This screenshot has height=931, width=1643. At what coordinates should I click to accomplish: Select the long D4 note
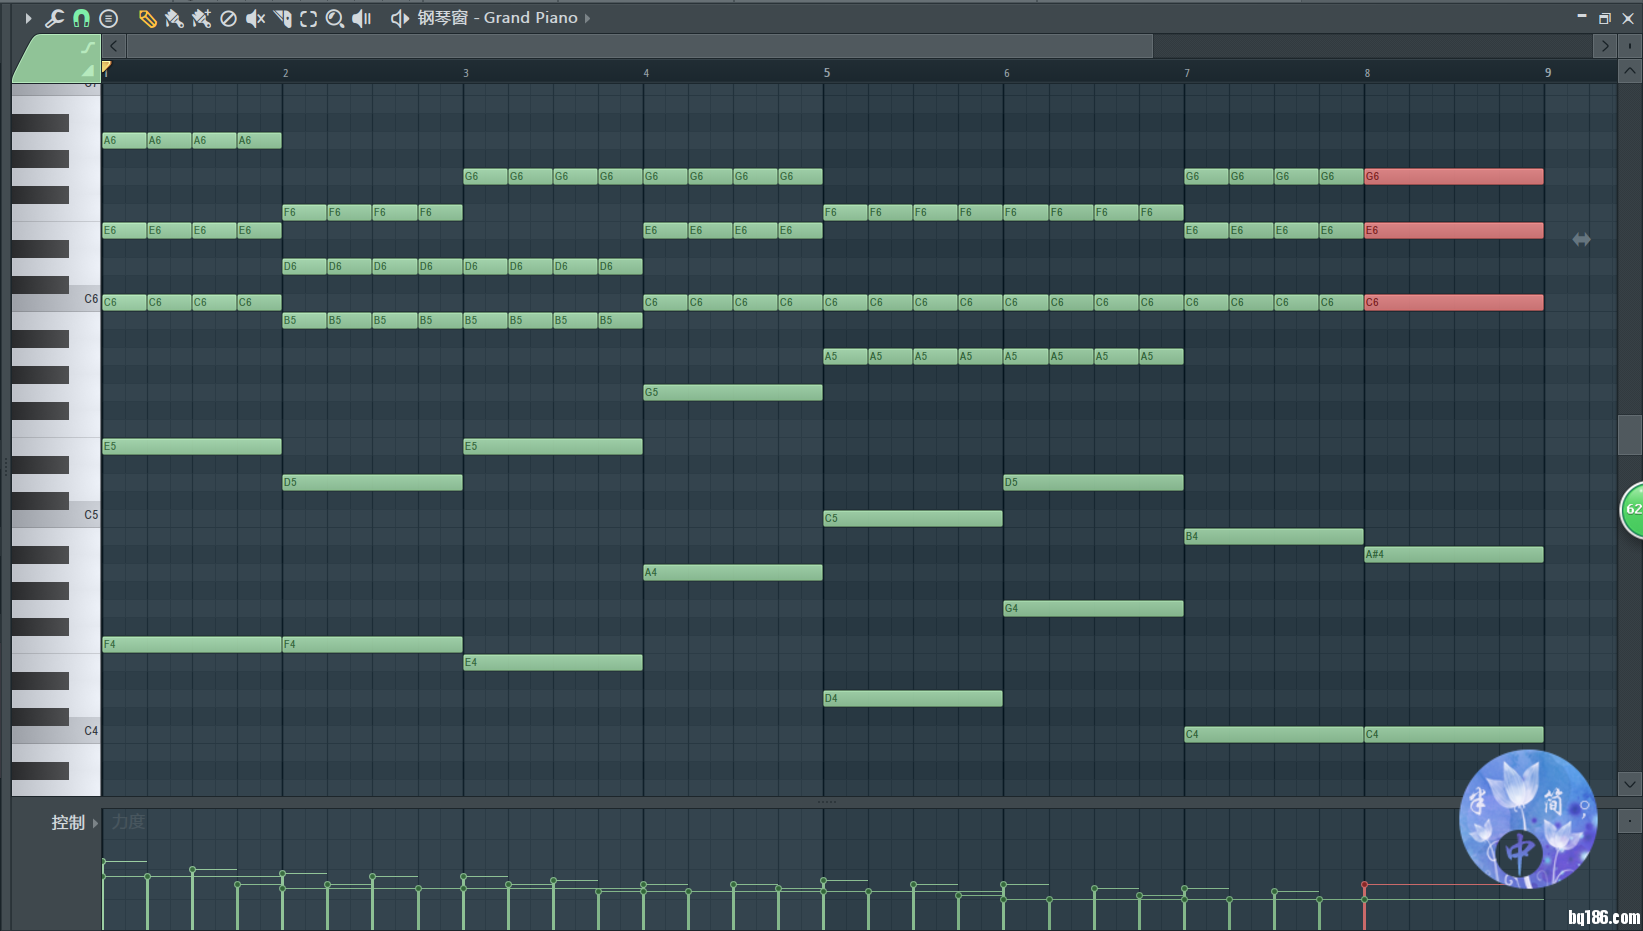(913, 698)
